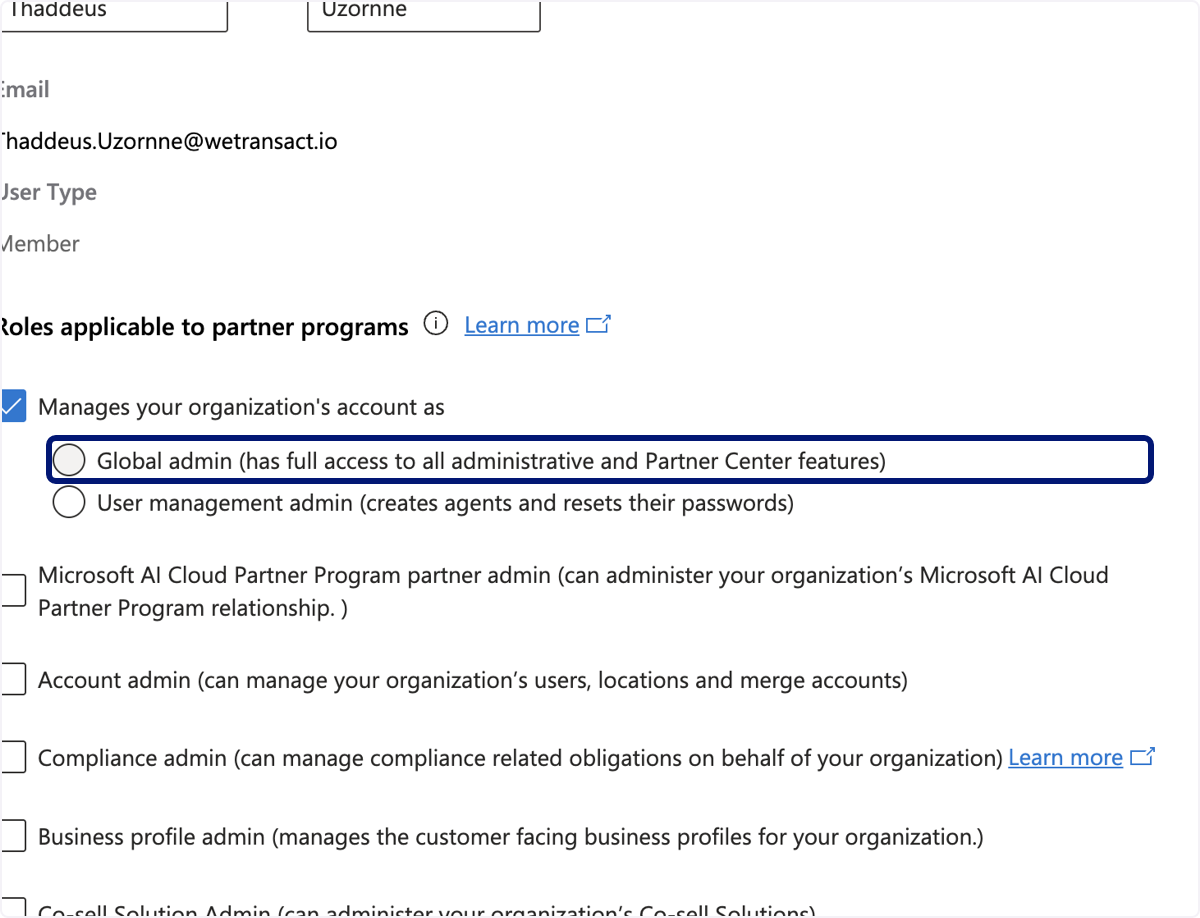Click the email address Thaddeus.Uzornne@wetransact.io
Image resolution: width=1200 pixels, height=918 pixels.
(x=168, y=141)
